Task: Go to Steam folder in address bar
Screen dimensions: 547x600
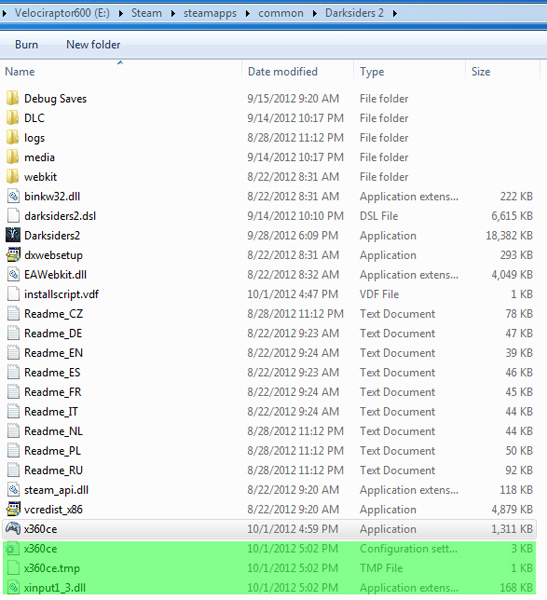Action: coord(146,13)
